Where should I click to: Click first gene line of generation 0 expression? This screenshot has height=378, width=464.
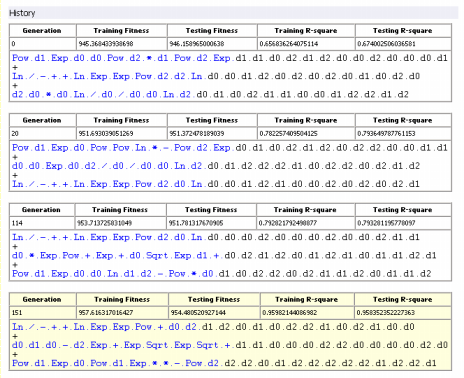(230, 58)
